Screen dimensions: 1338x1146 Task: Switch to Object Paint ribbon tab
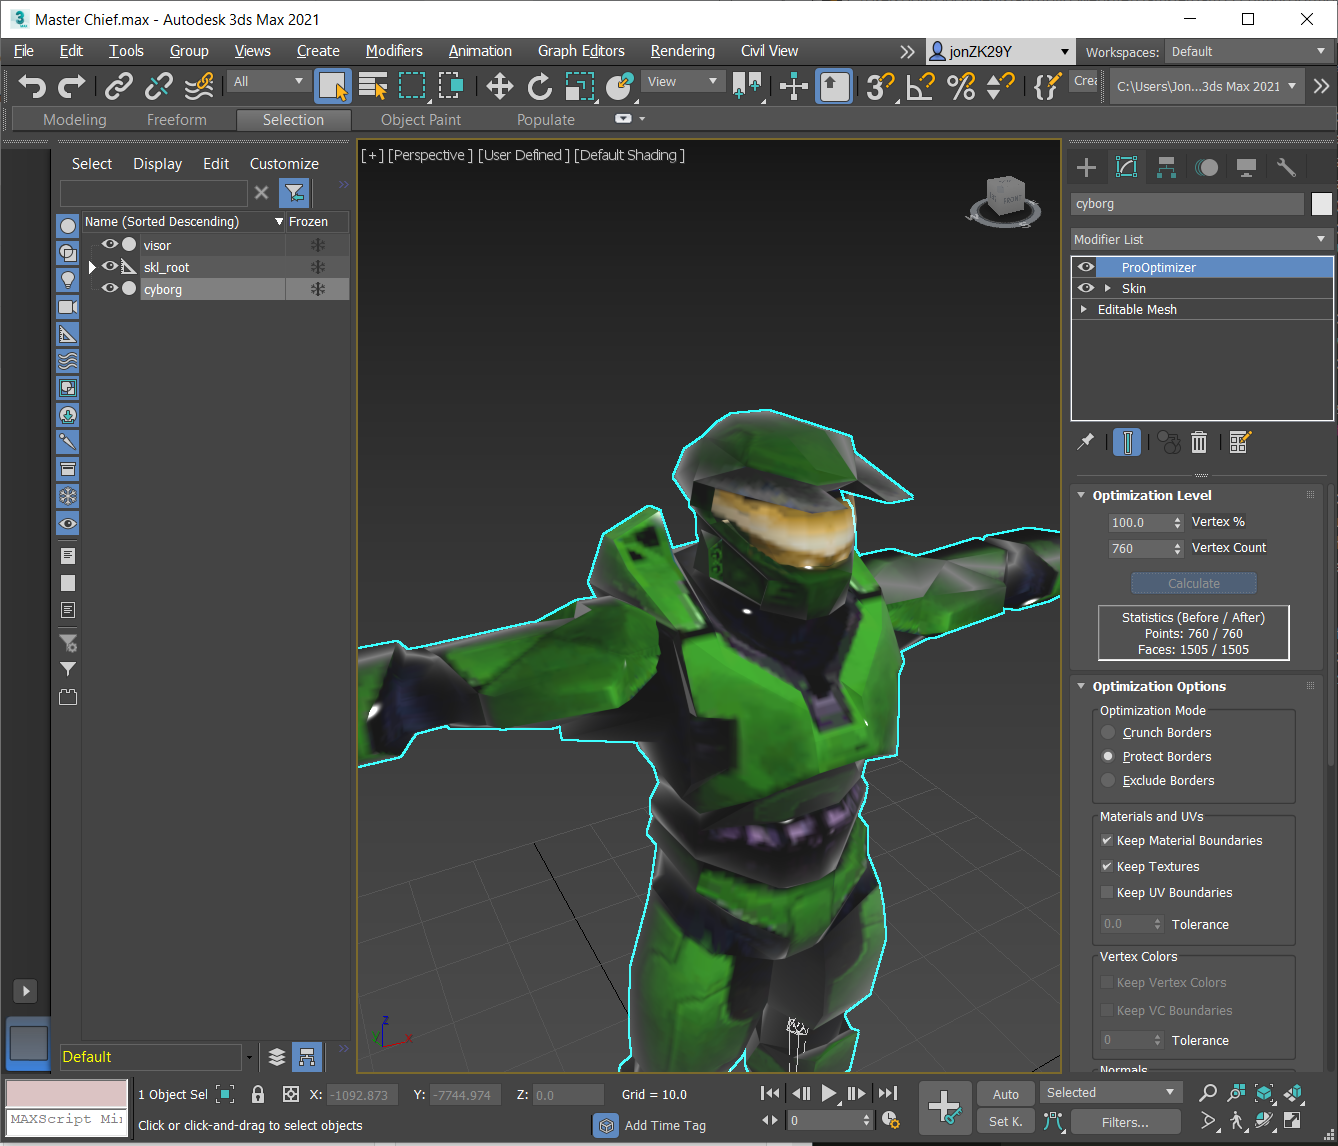pyautogui.click(x=421, y=120)
